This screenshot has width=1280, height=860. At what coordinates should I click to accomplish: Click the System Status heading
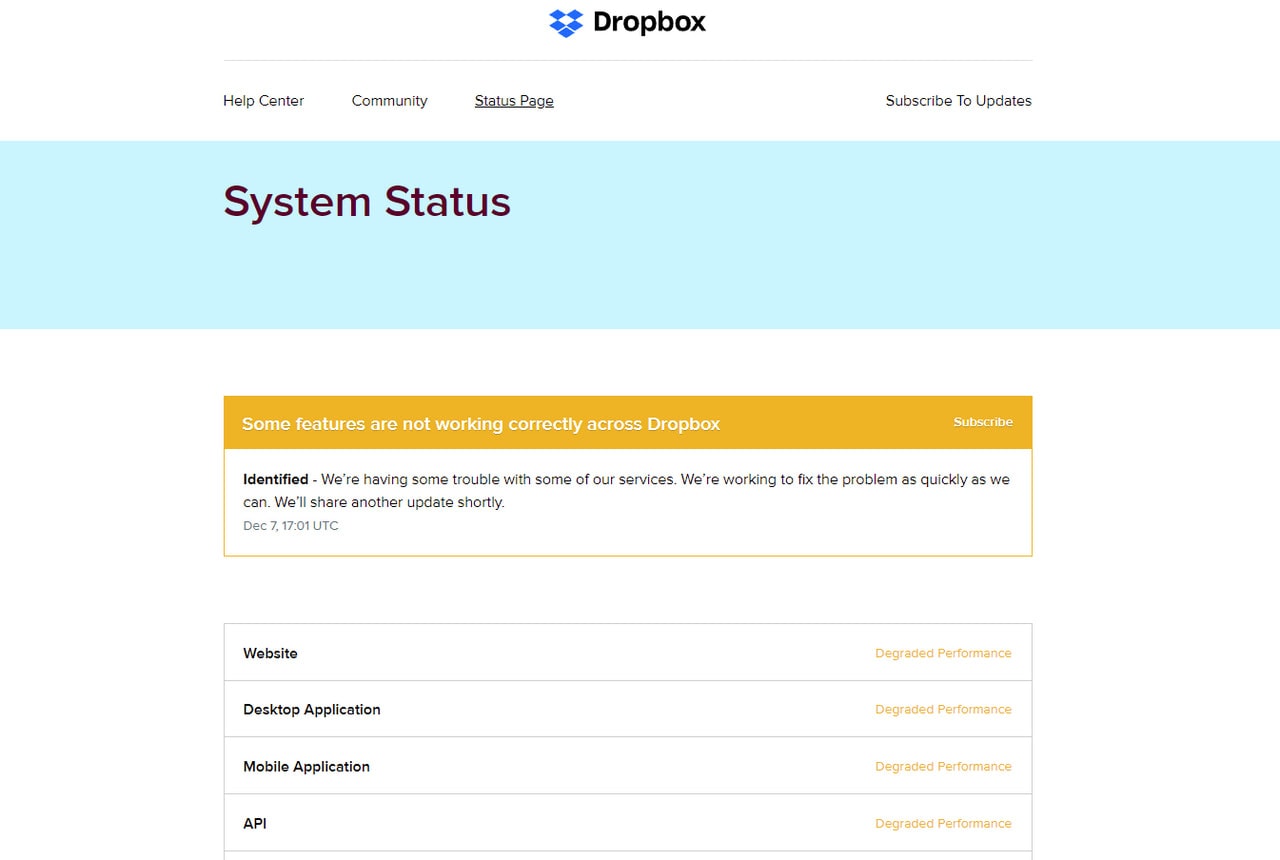click(367, 202)
